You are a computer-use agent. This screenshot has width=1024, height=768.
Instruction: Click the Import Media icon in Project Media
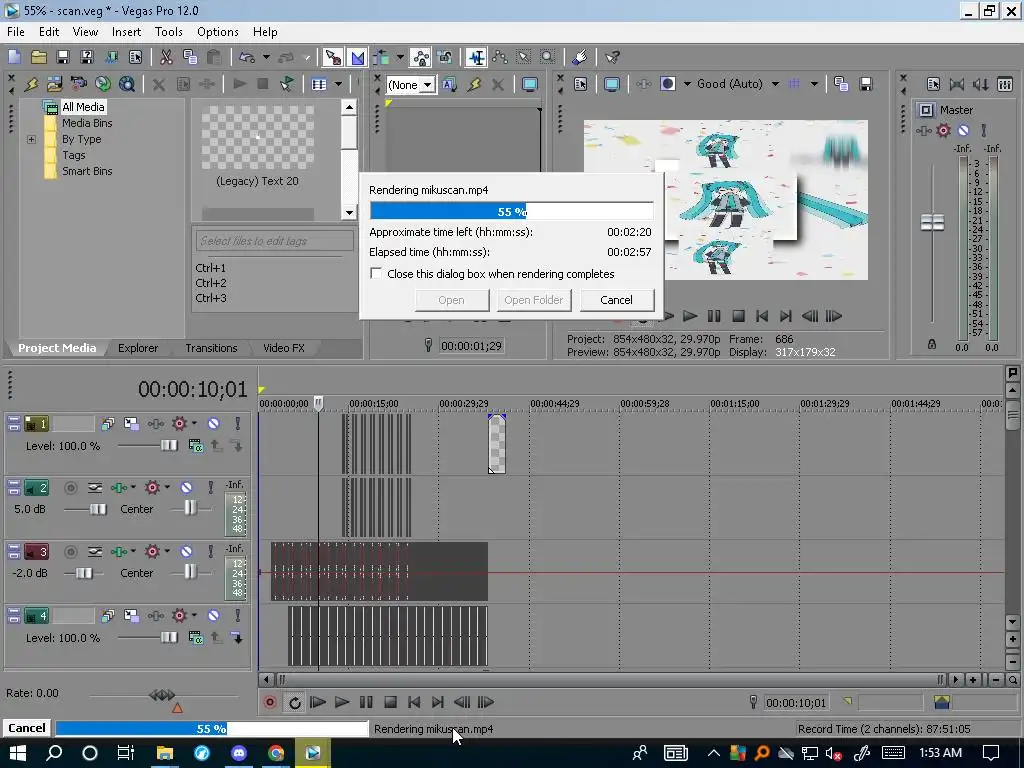point(55,84)
